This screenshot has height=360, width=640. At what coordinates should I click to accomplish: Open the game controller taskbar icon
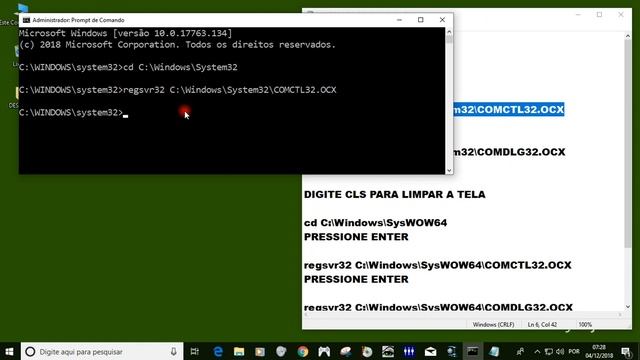pos(324,351)
